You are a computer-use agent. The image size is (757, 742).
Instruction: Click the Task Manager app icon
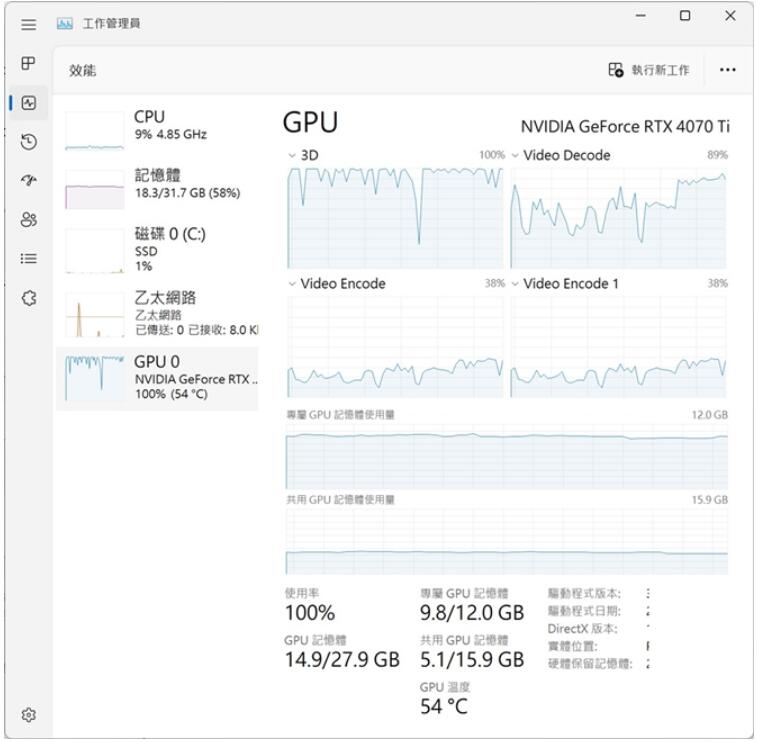[65, 23]
